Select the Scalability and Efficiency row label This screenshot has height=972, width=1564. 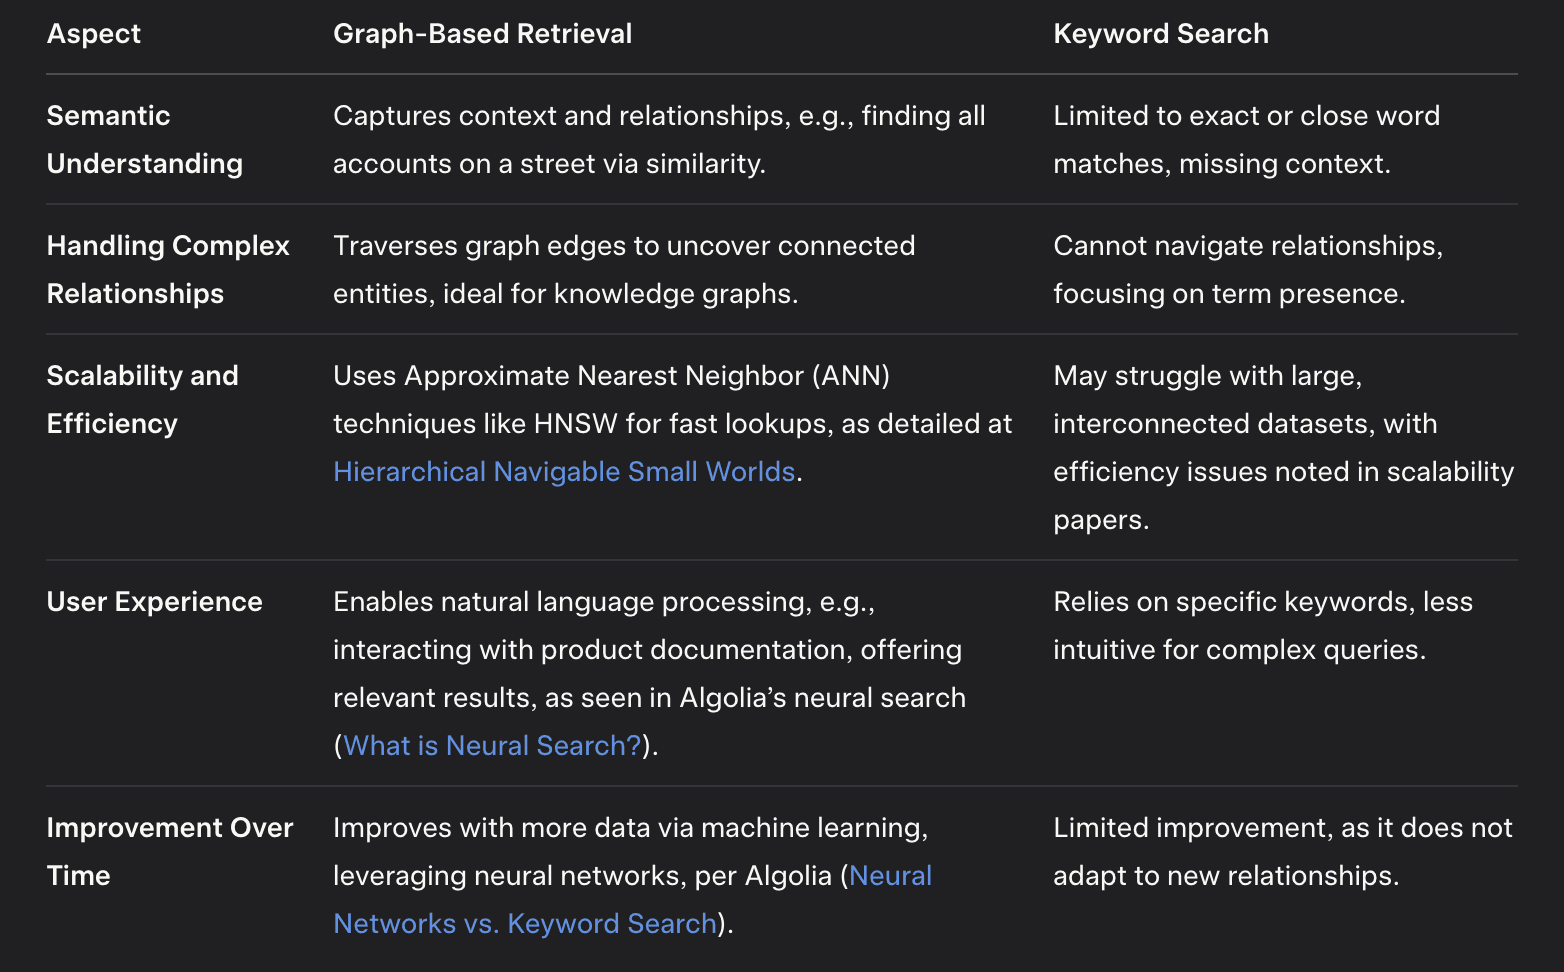click(x=143, y=399)
